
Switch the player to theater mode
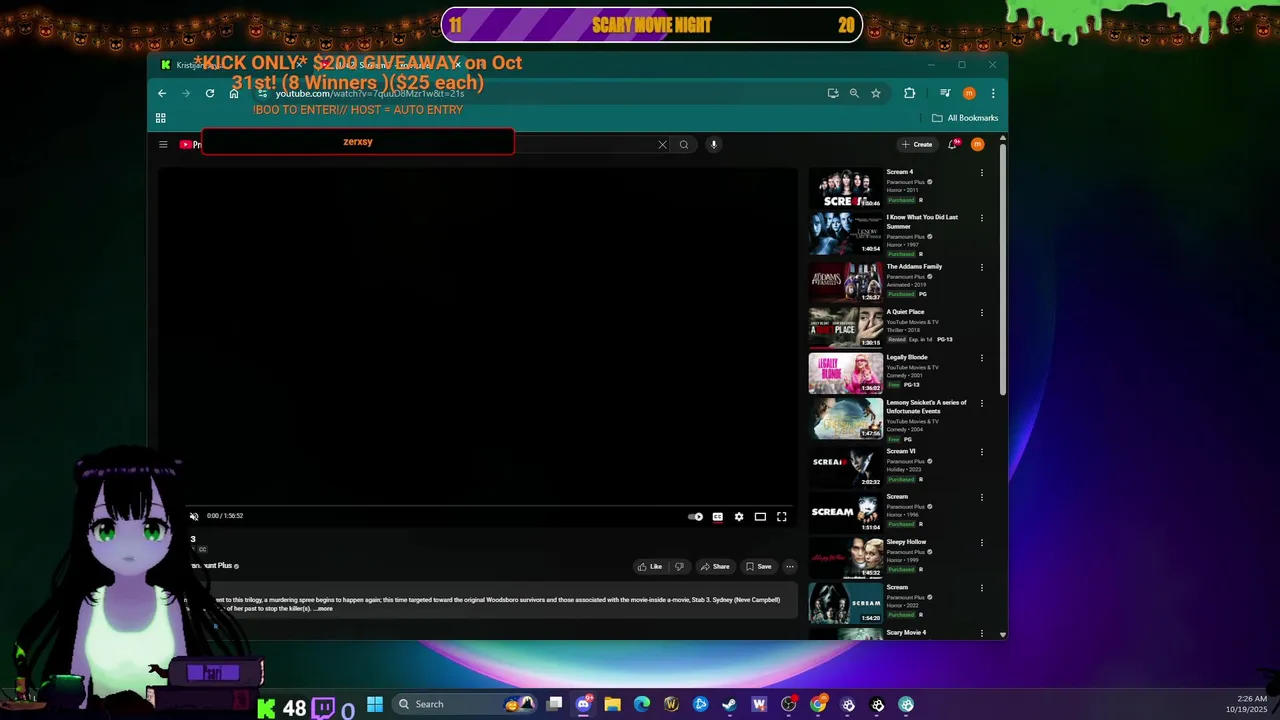pos(760,517)
